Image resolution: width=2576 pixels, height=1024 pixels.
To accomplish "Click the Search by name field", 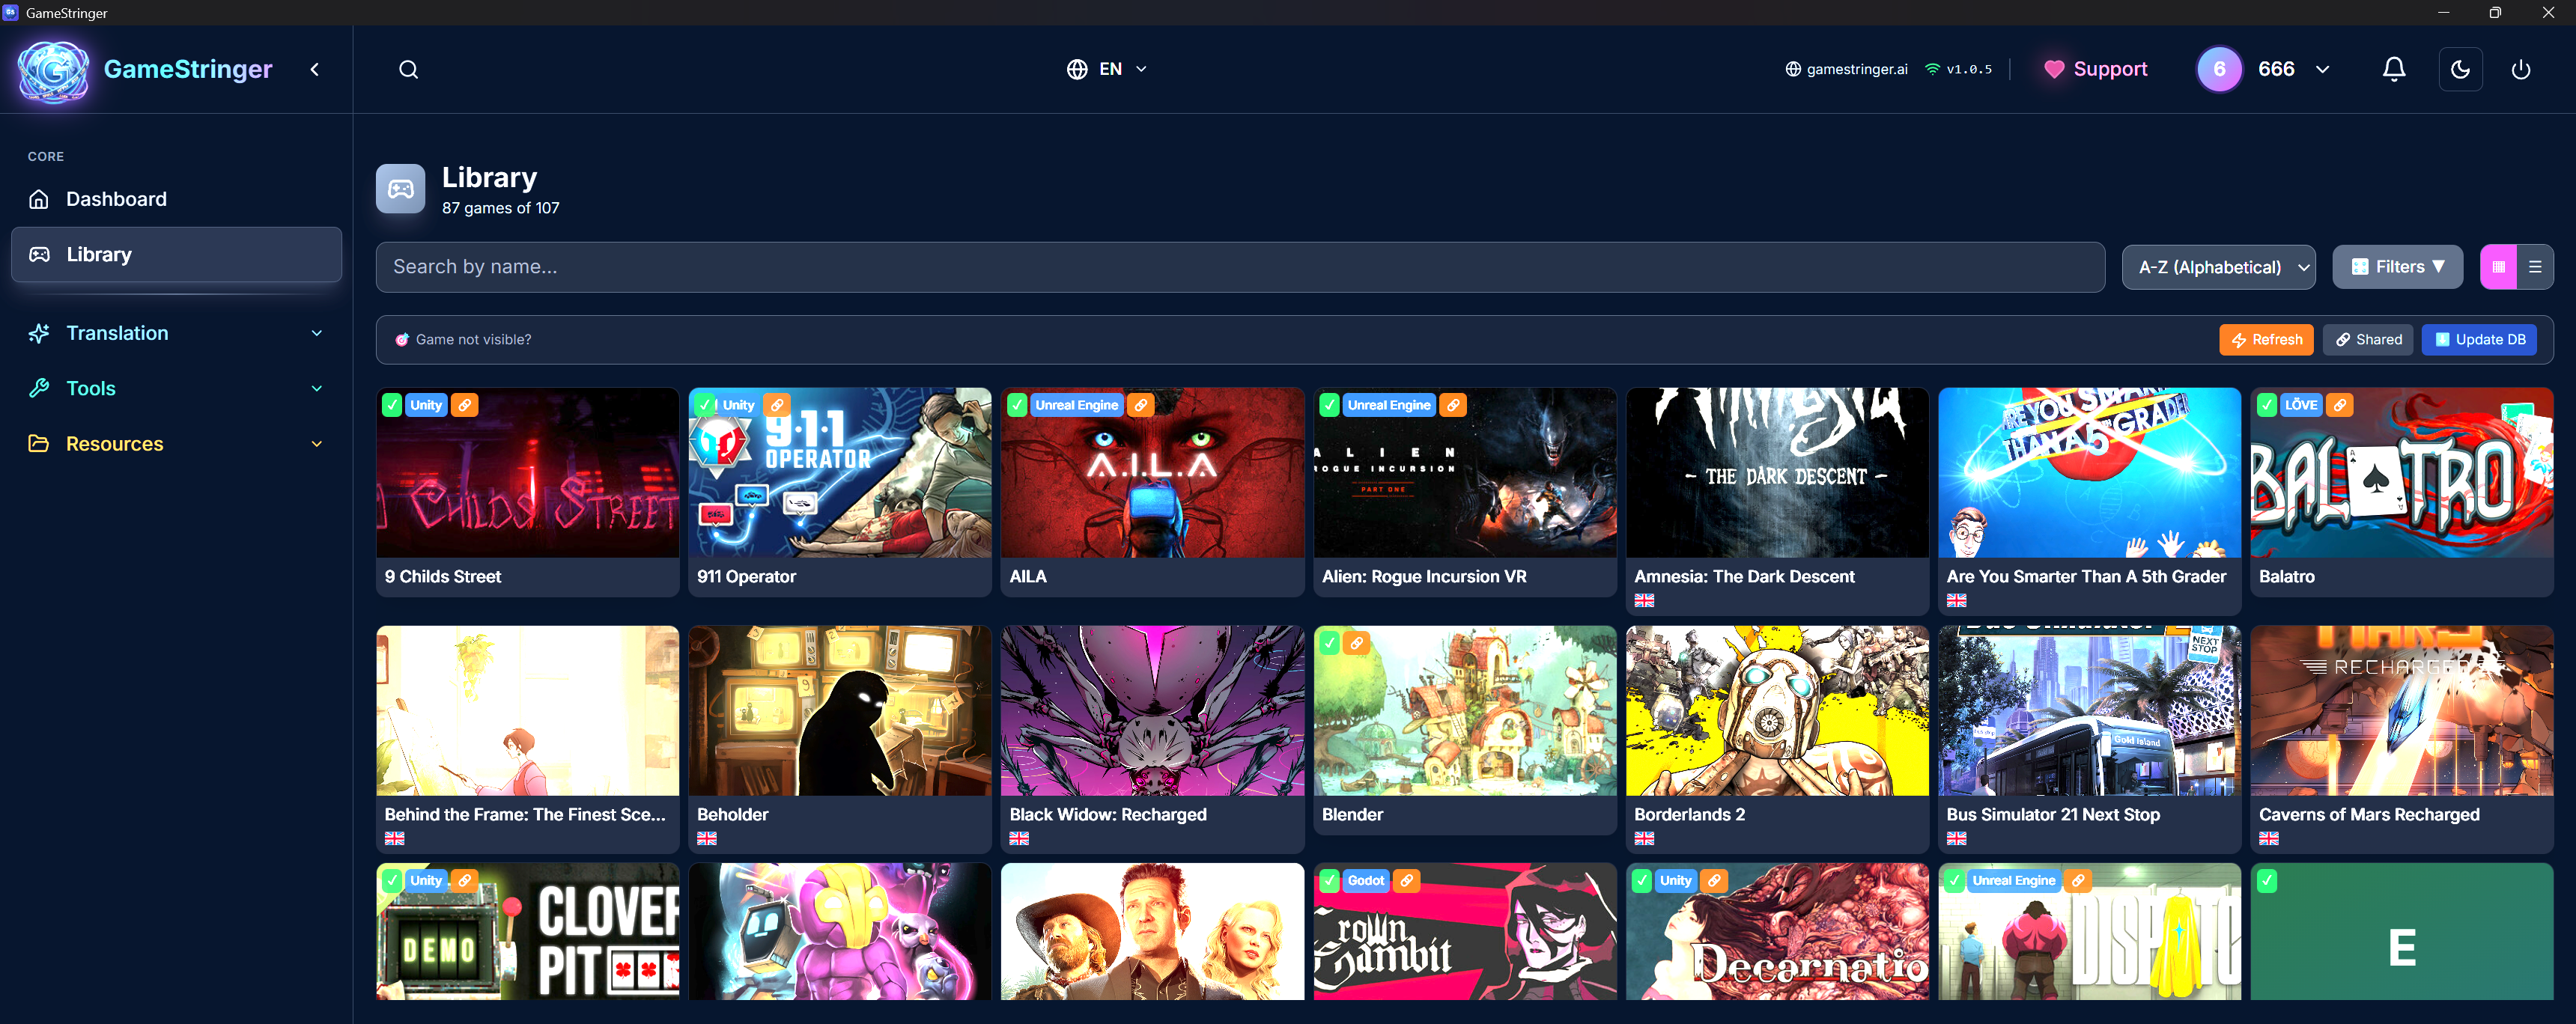I will pos(1239,267).
